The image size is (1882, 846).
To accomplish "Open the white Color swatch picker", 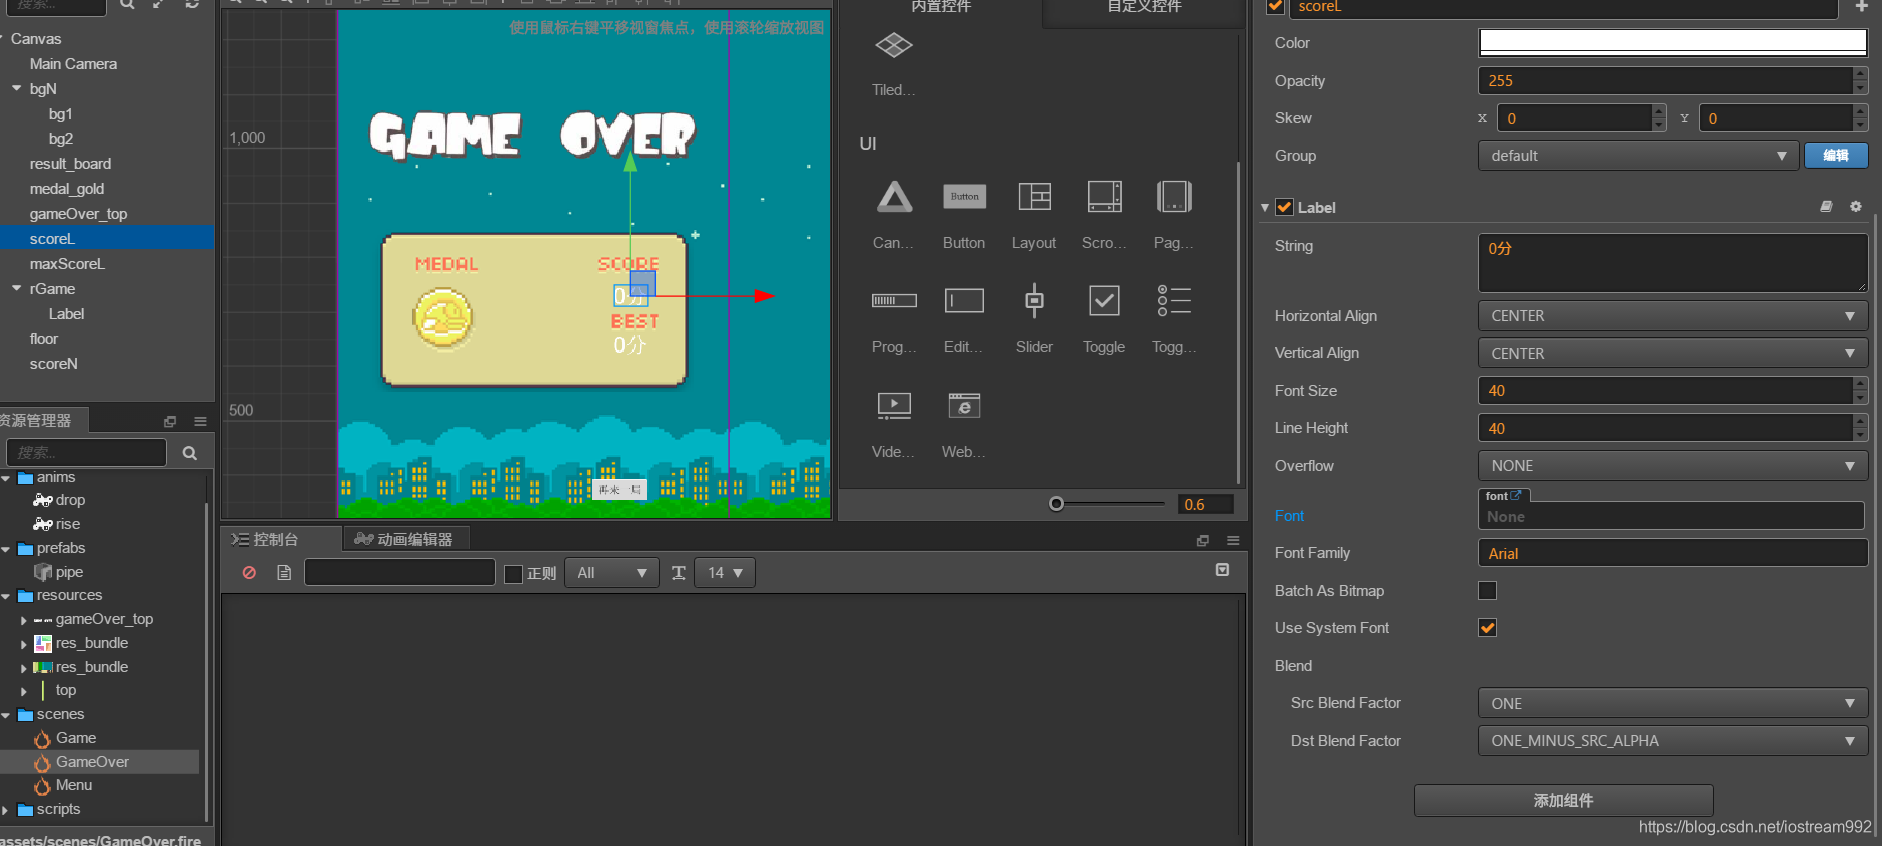I will pos(1673,42).
